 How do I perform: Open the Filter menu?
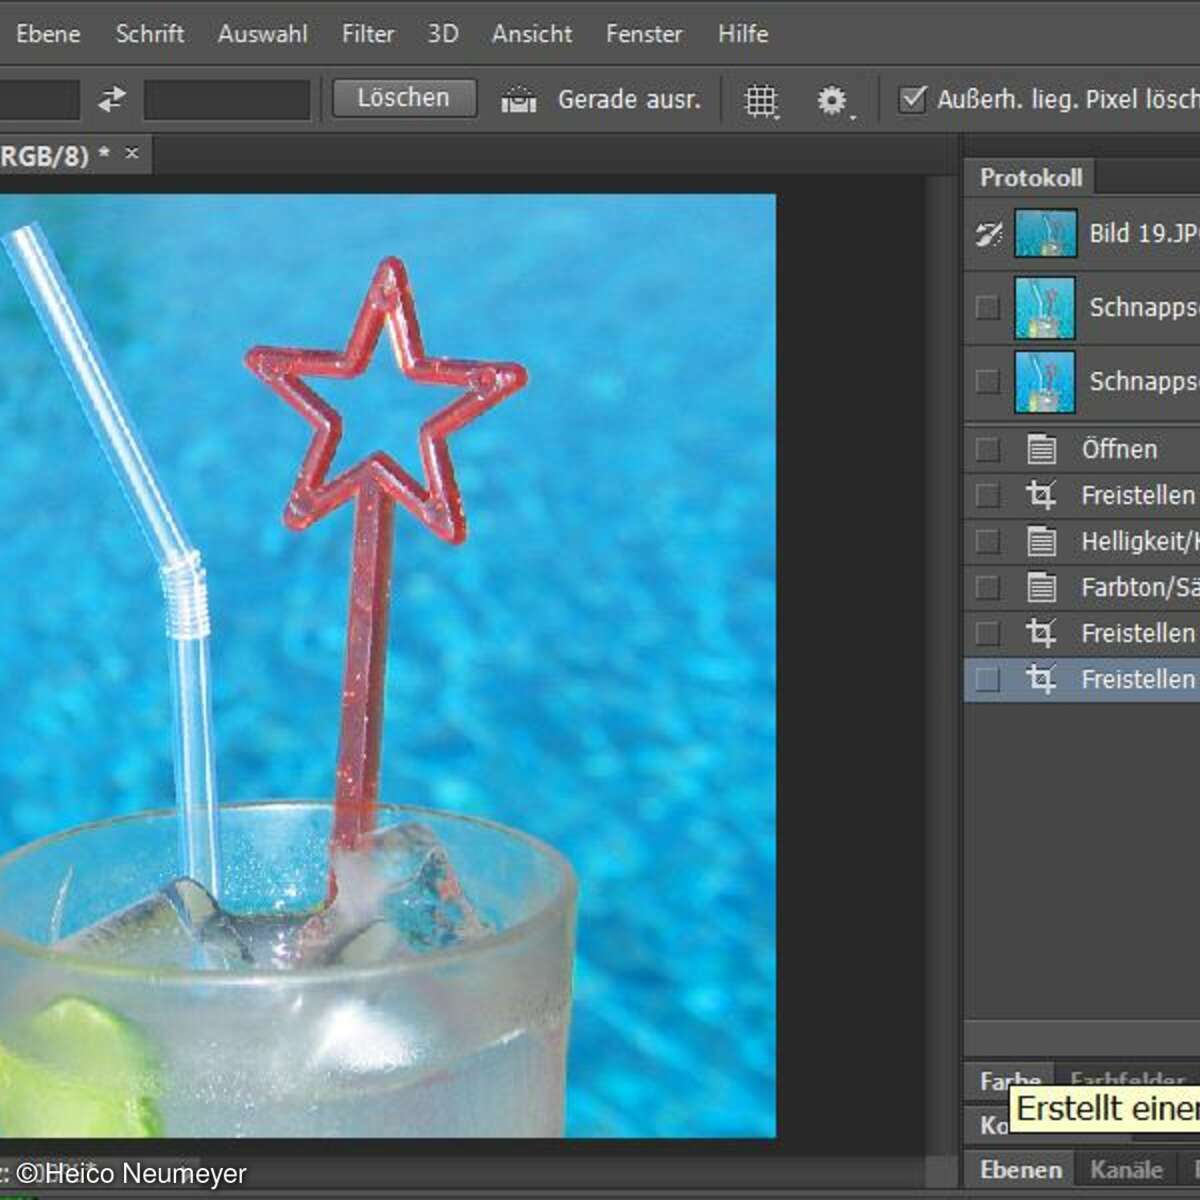point(367,34)
